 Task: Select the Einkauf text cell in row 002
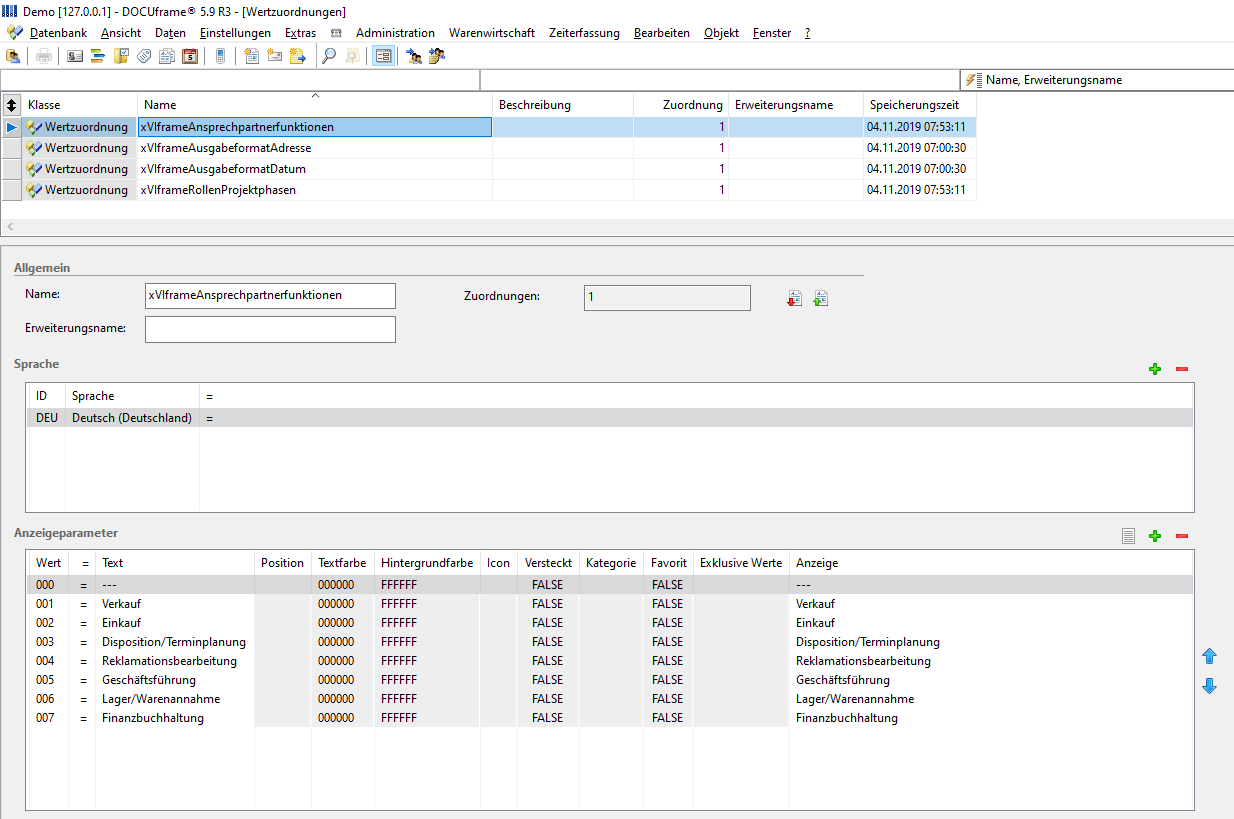coord(174,623)
